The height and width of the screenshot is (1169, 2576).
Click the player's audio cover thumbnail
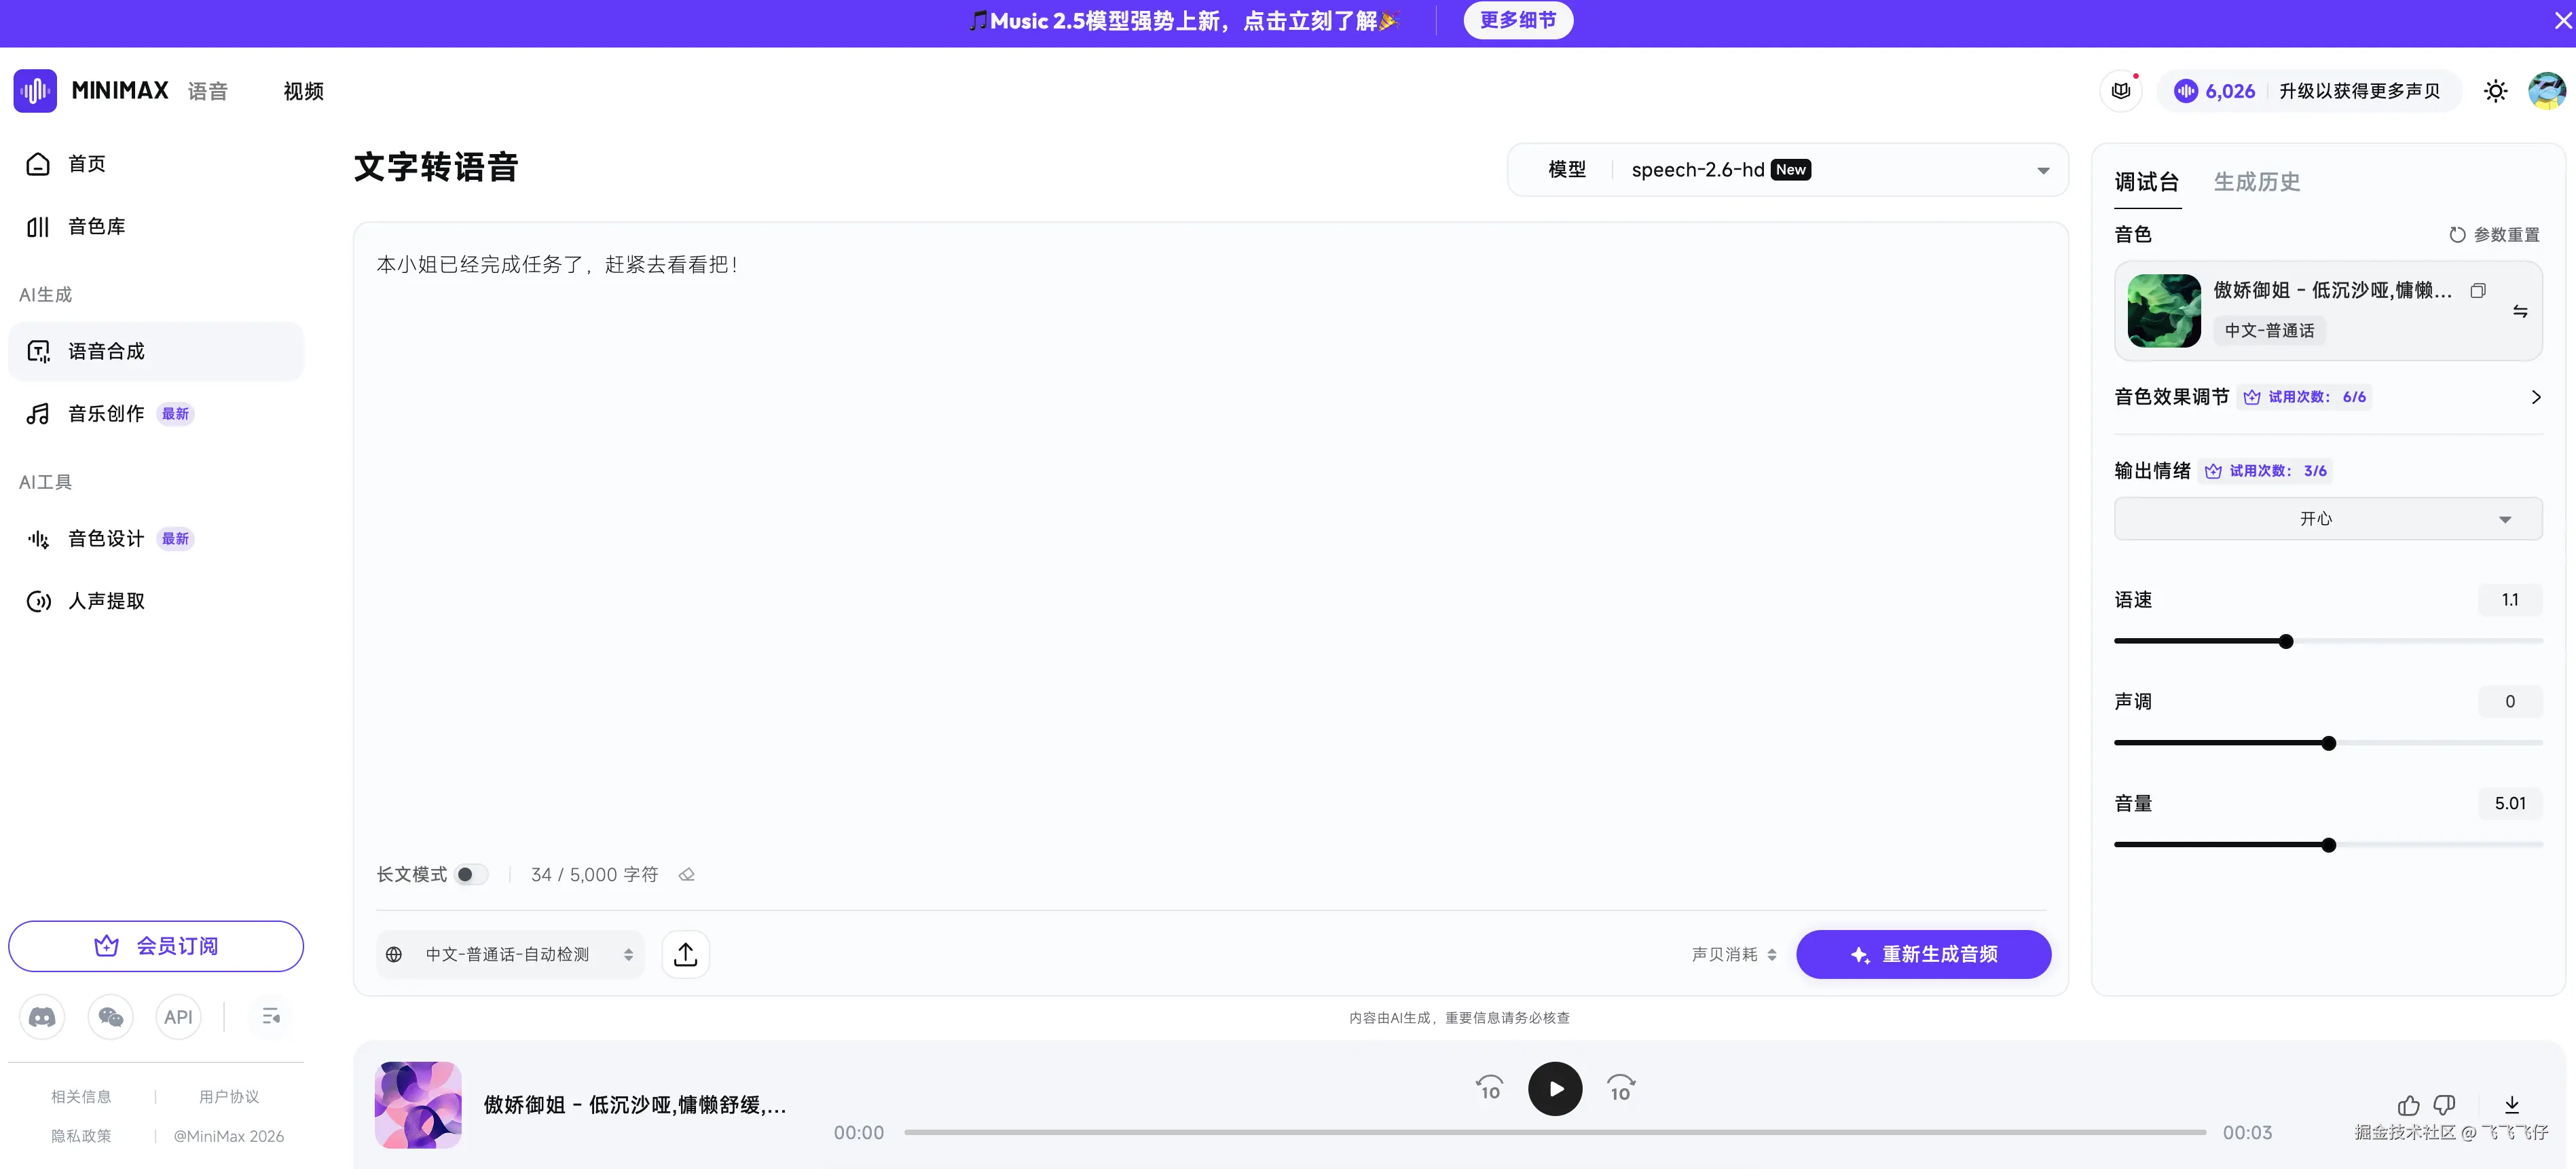point(418,1105)
